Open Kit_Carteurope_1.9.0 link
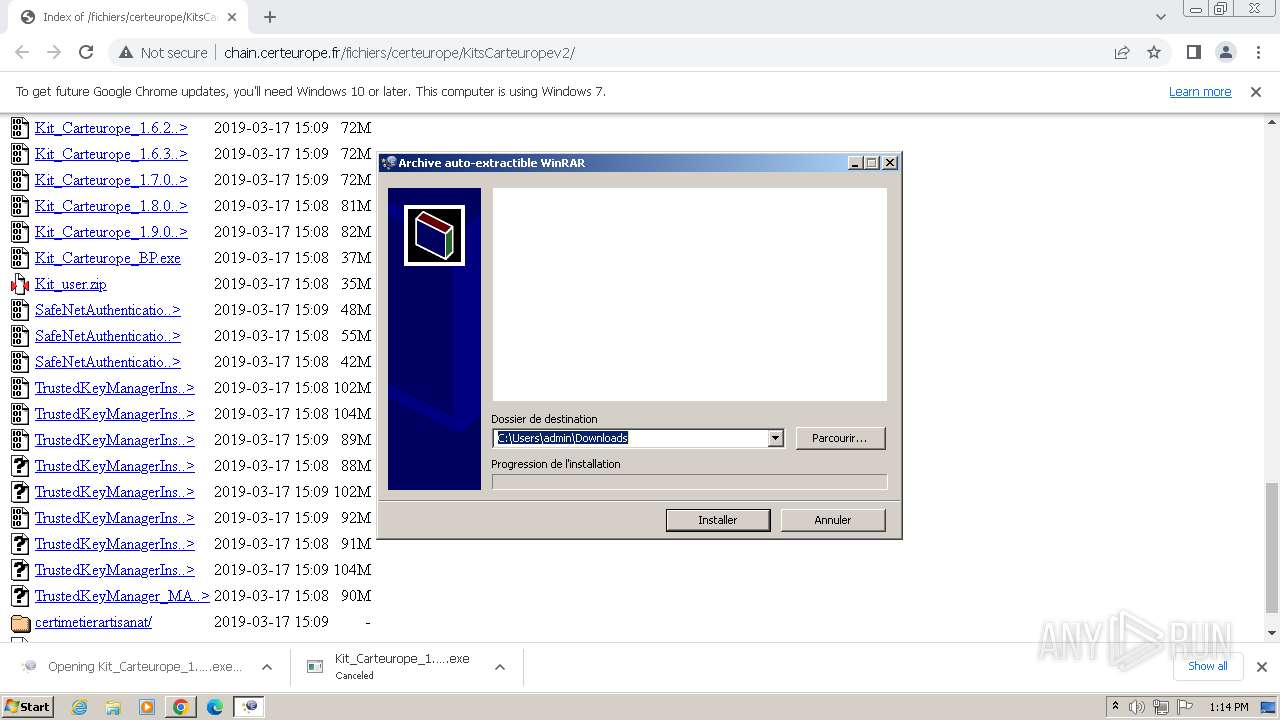The image size is (1280, 720). click(111, 232)
